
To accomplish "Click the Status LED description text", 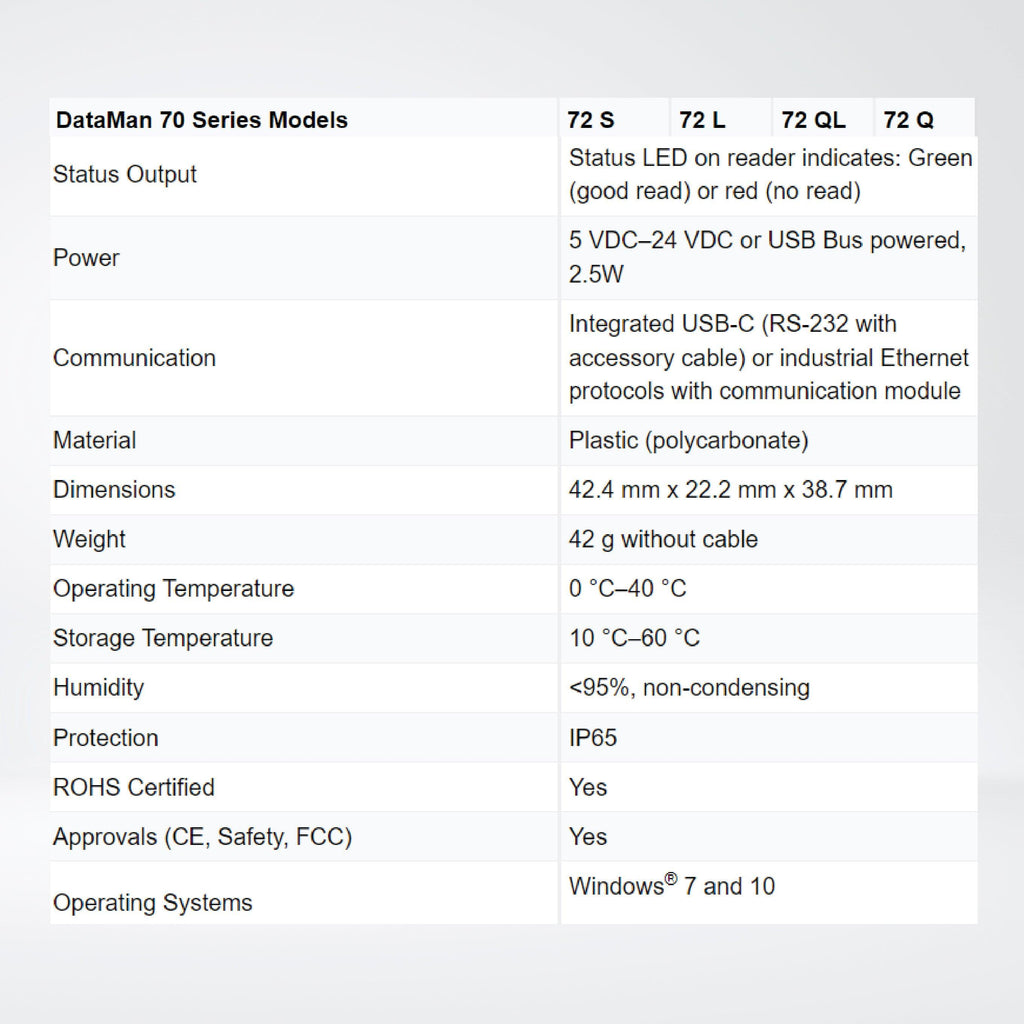I will [x=769, y=174].
